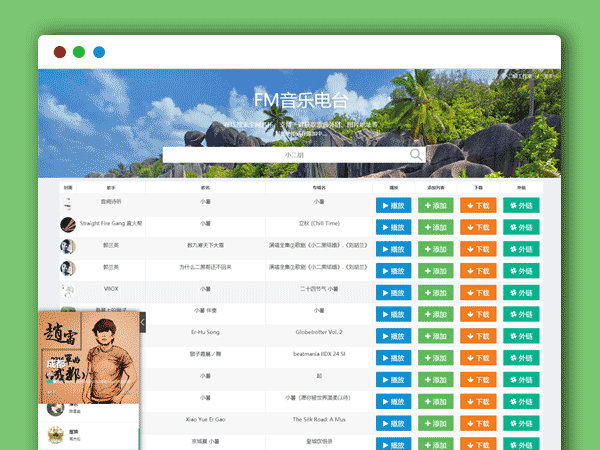
Task: Click the green dot in window title bar
Action: [x=79, y=51]
